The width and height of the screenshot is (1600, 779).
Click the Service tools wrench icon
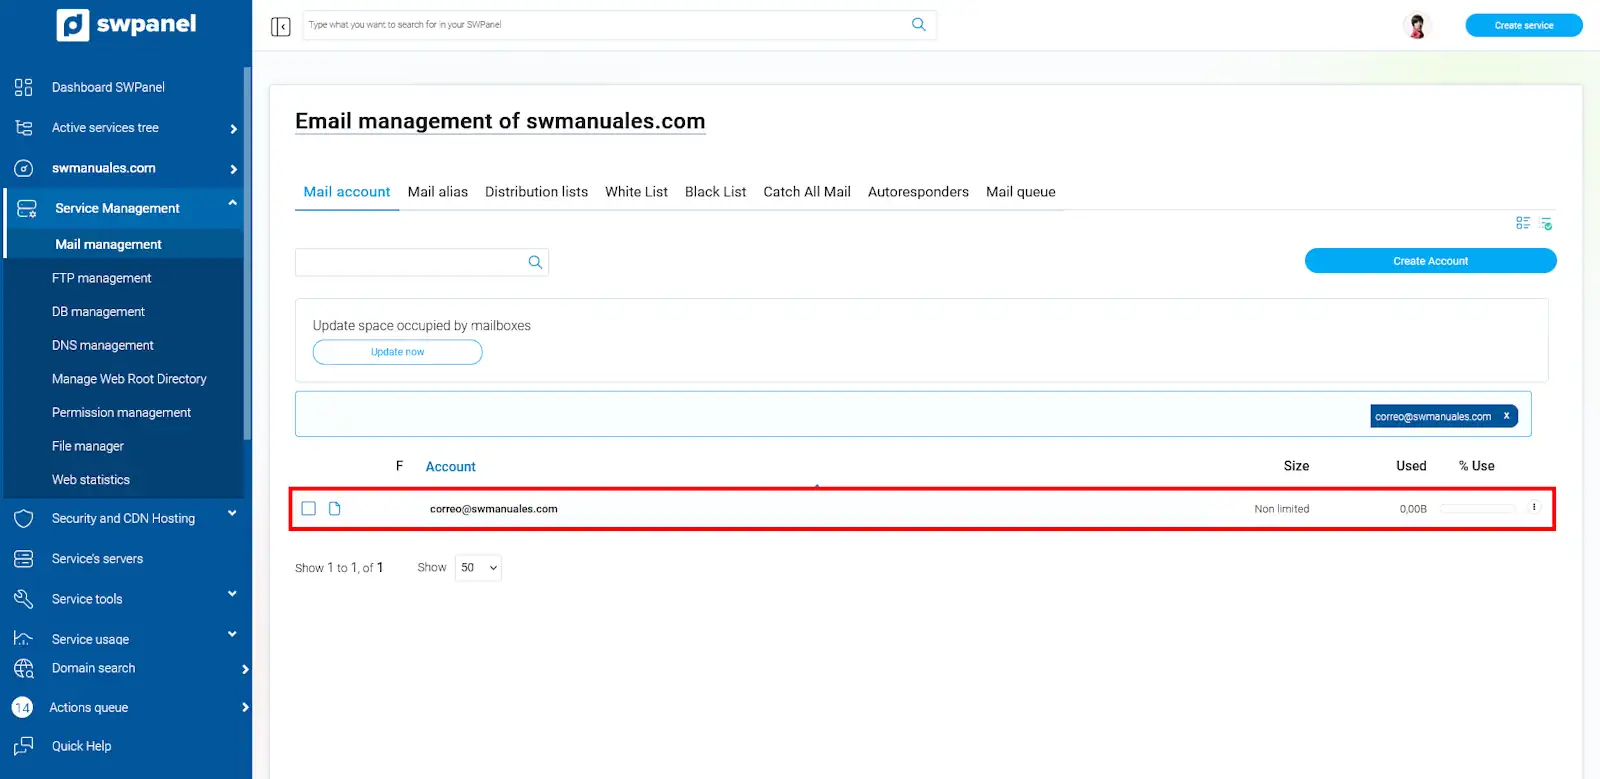point(24,599)
